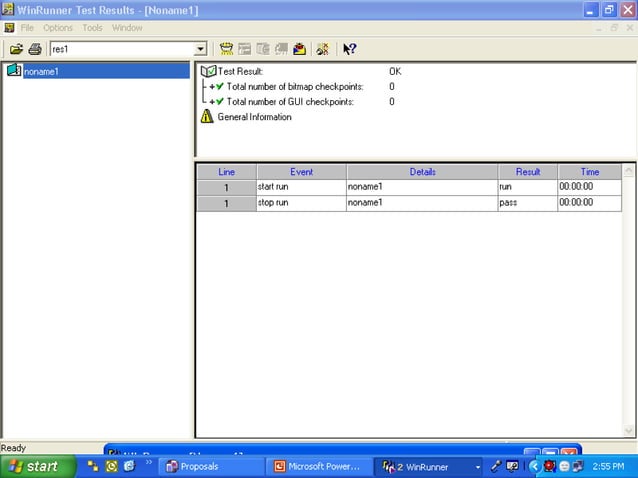Click the Windows start button

37,466
